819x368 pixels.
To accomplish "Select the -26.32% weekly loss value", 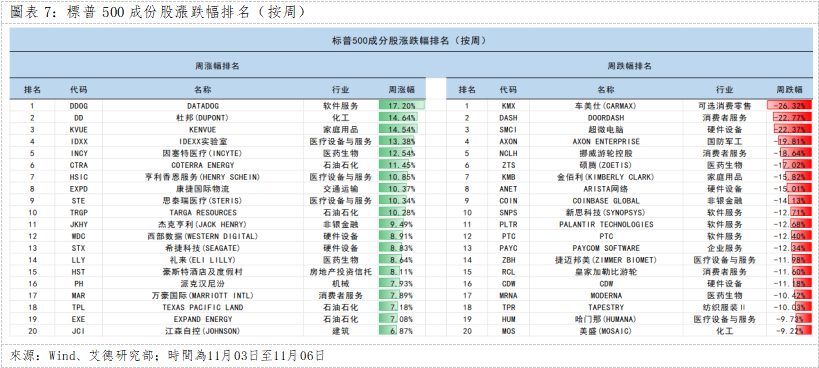I will [789, 105].
